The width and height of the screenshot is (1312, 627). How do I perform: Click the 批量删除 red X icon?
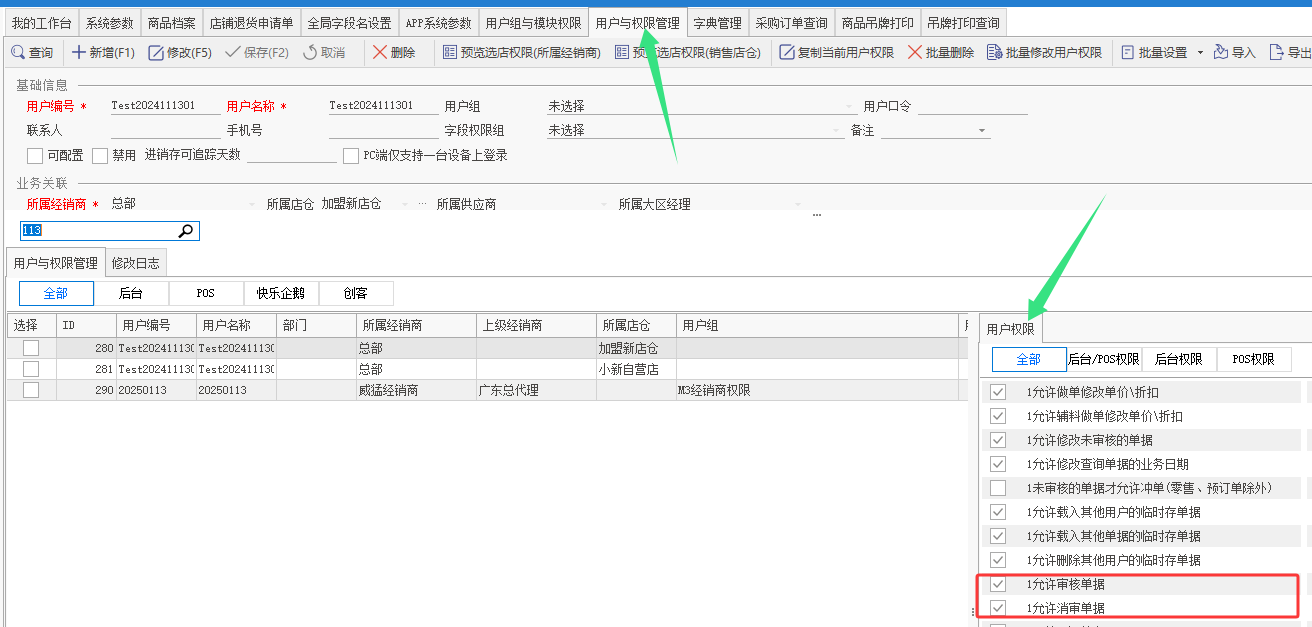pyautogui.click(x=915, y=52)
